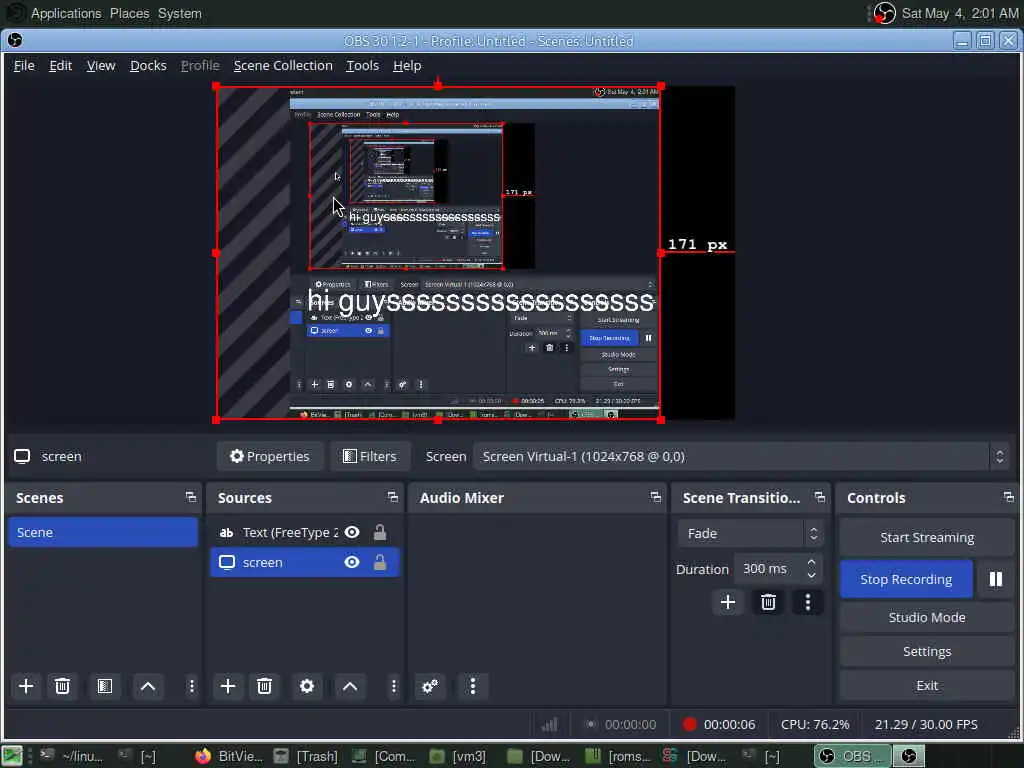Add a new transition with plus icon

(728, 602)
